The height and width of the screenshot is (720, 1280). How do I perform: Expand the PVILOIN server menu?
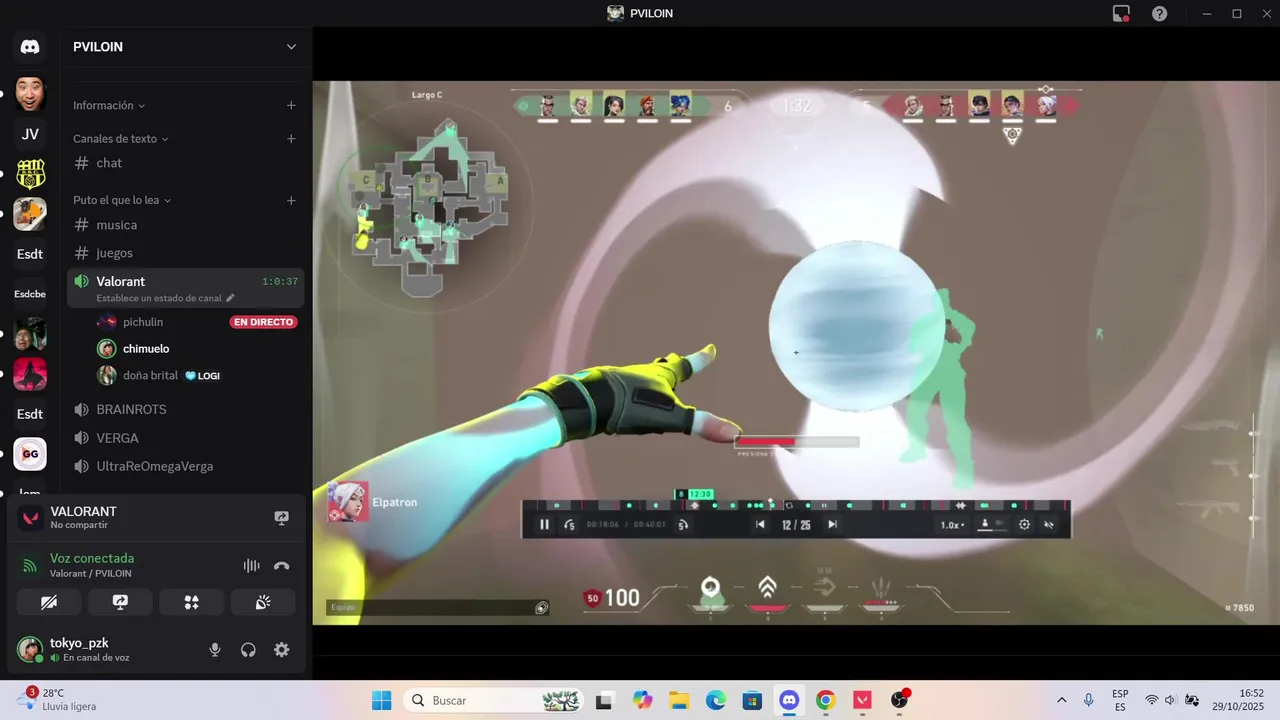(x=291, y=47)
